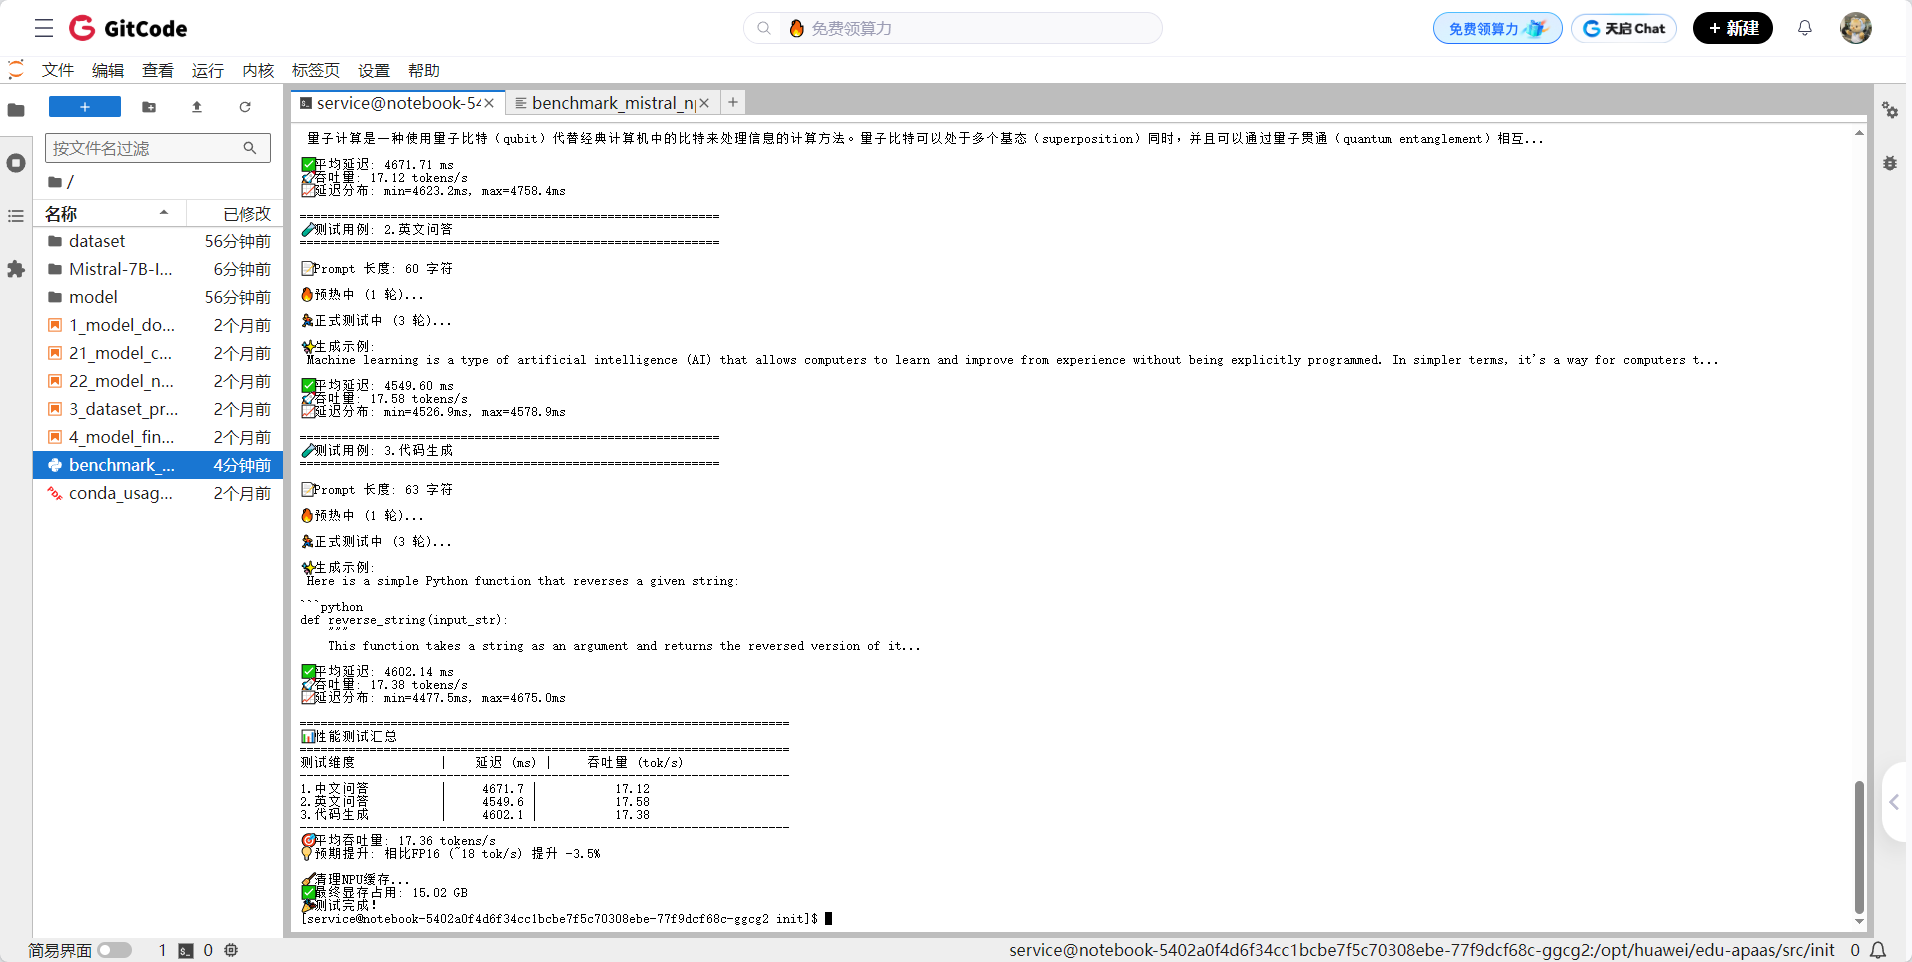The width and height of the screenshot is (1912, 962).
Task: Click the kernel status icon in status bar
Action: [231, 950]
